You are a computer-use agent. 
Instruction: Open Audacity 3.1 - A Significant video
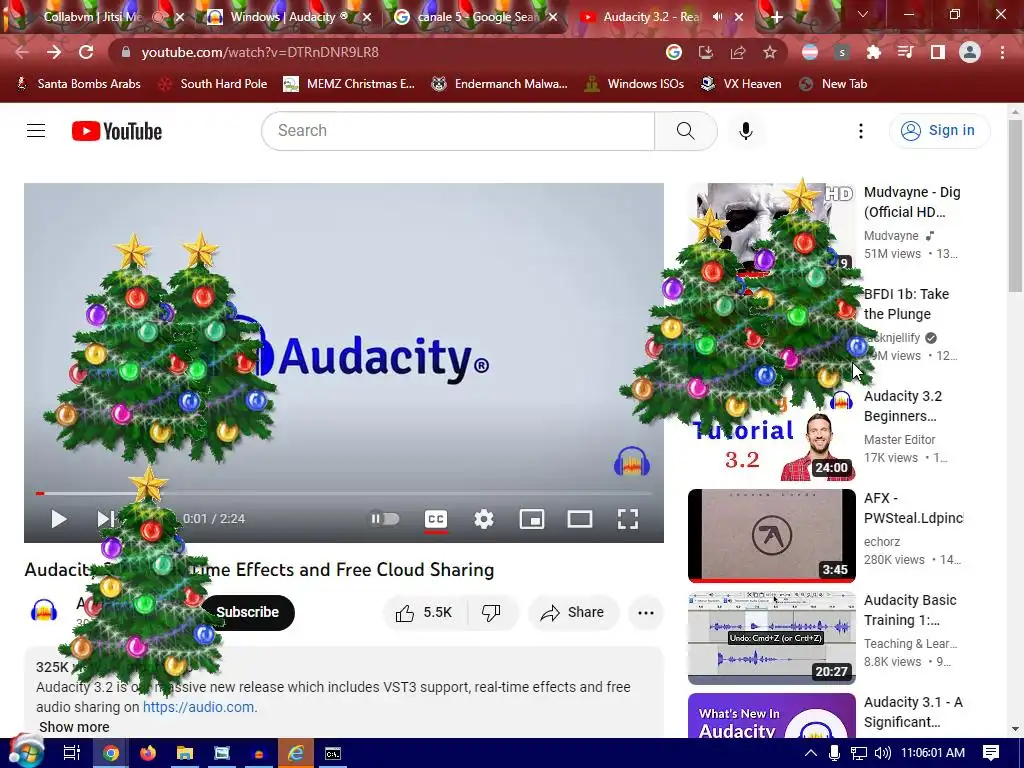point(913,712)
